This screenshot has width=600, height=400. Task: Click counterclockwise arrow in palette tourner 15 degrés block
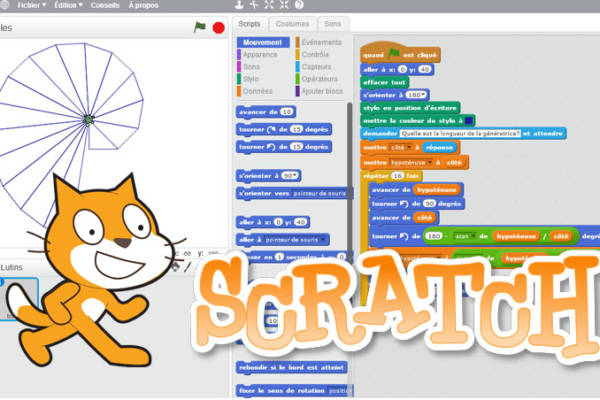tap(271, 147)
